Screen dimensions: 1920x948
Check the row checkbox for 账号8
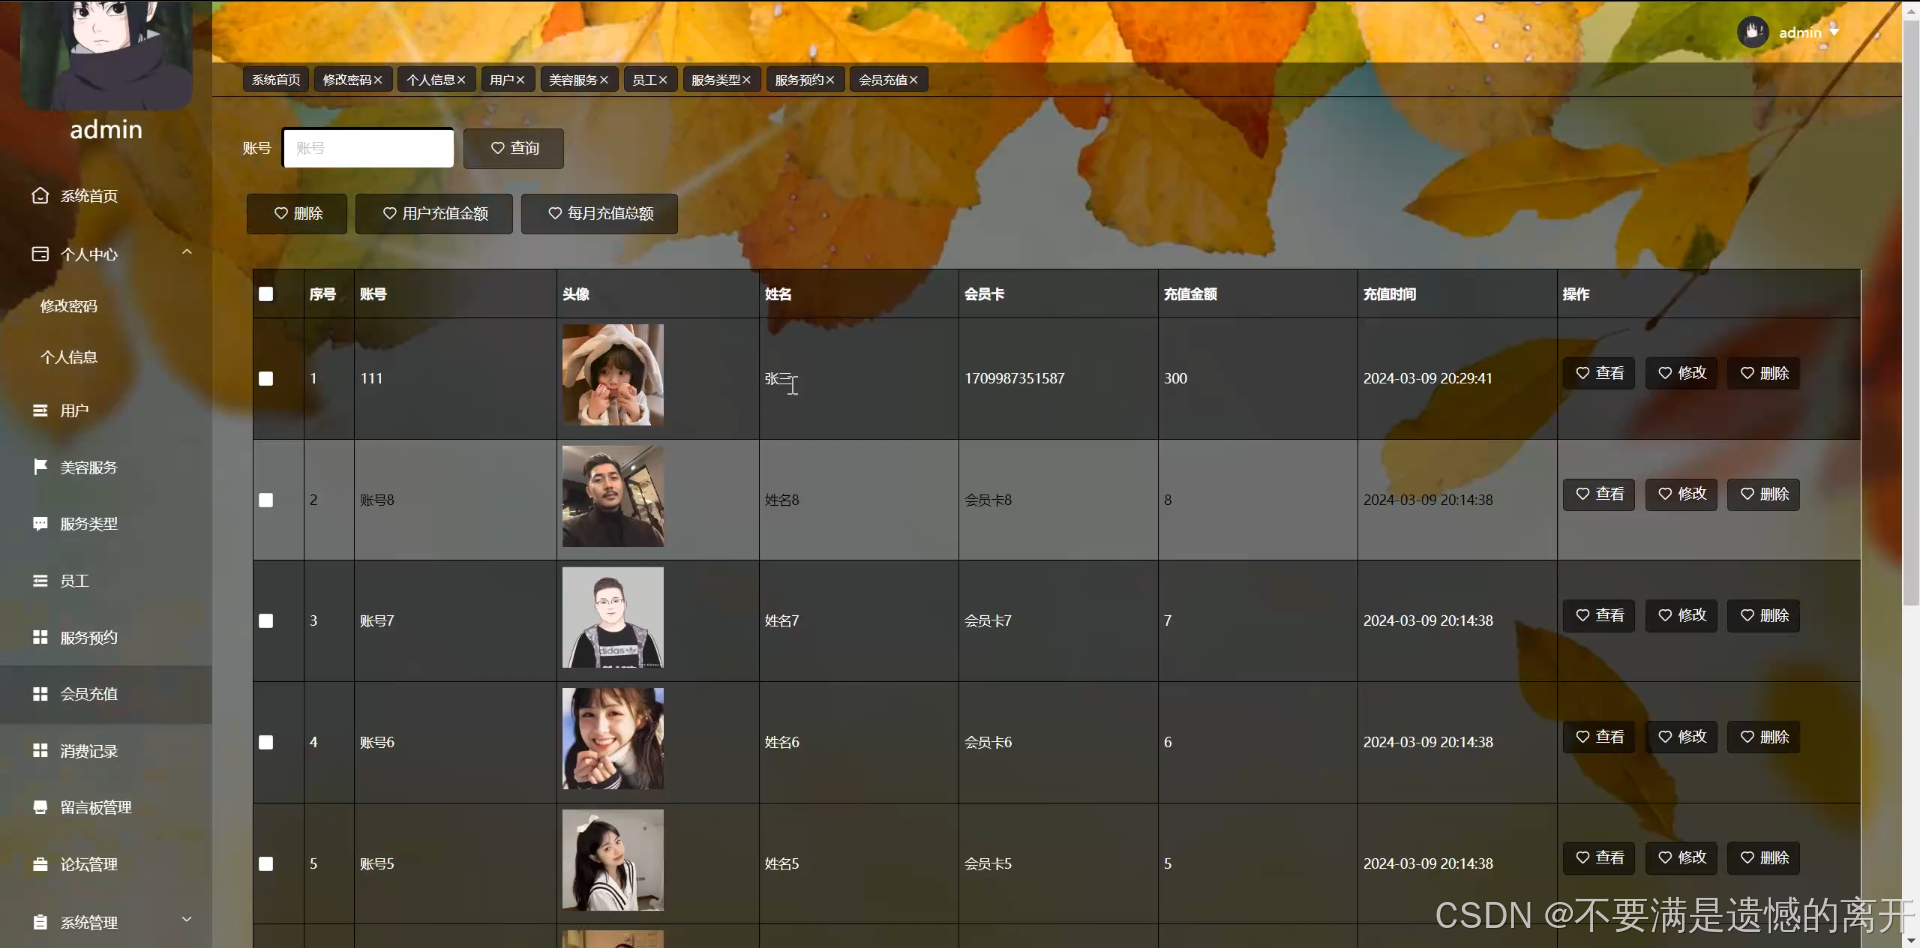point(266,500)
